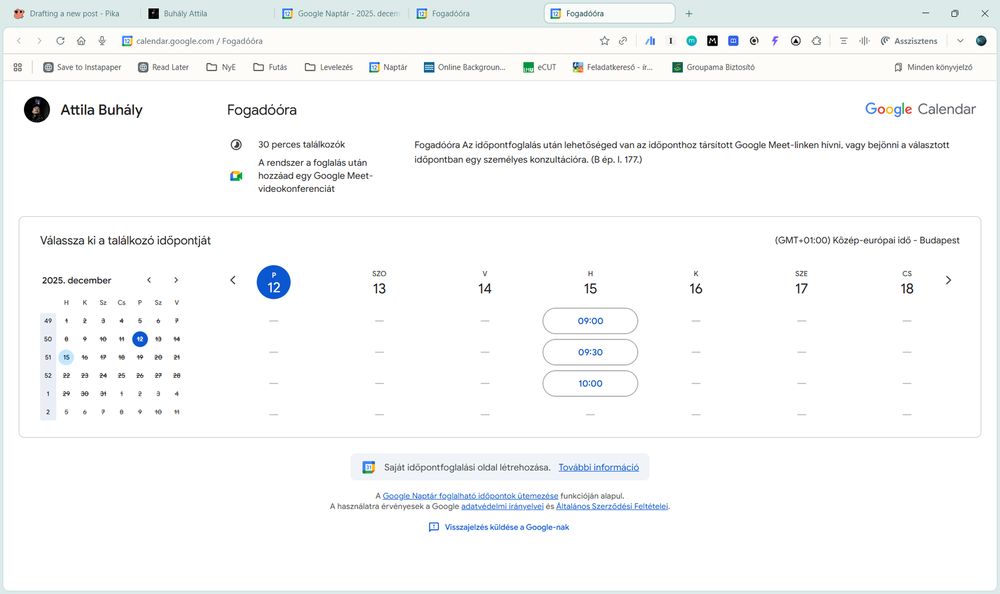Open the black 'M' extension icon
The height and width of the screenshot is (594, 1000).
(712, 41)
